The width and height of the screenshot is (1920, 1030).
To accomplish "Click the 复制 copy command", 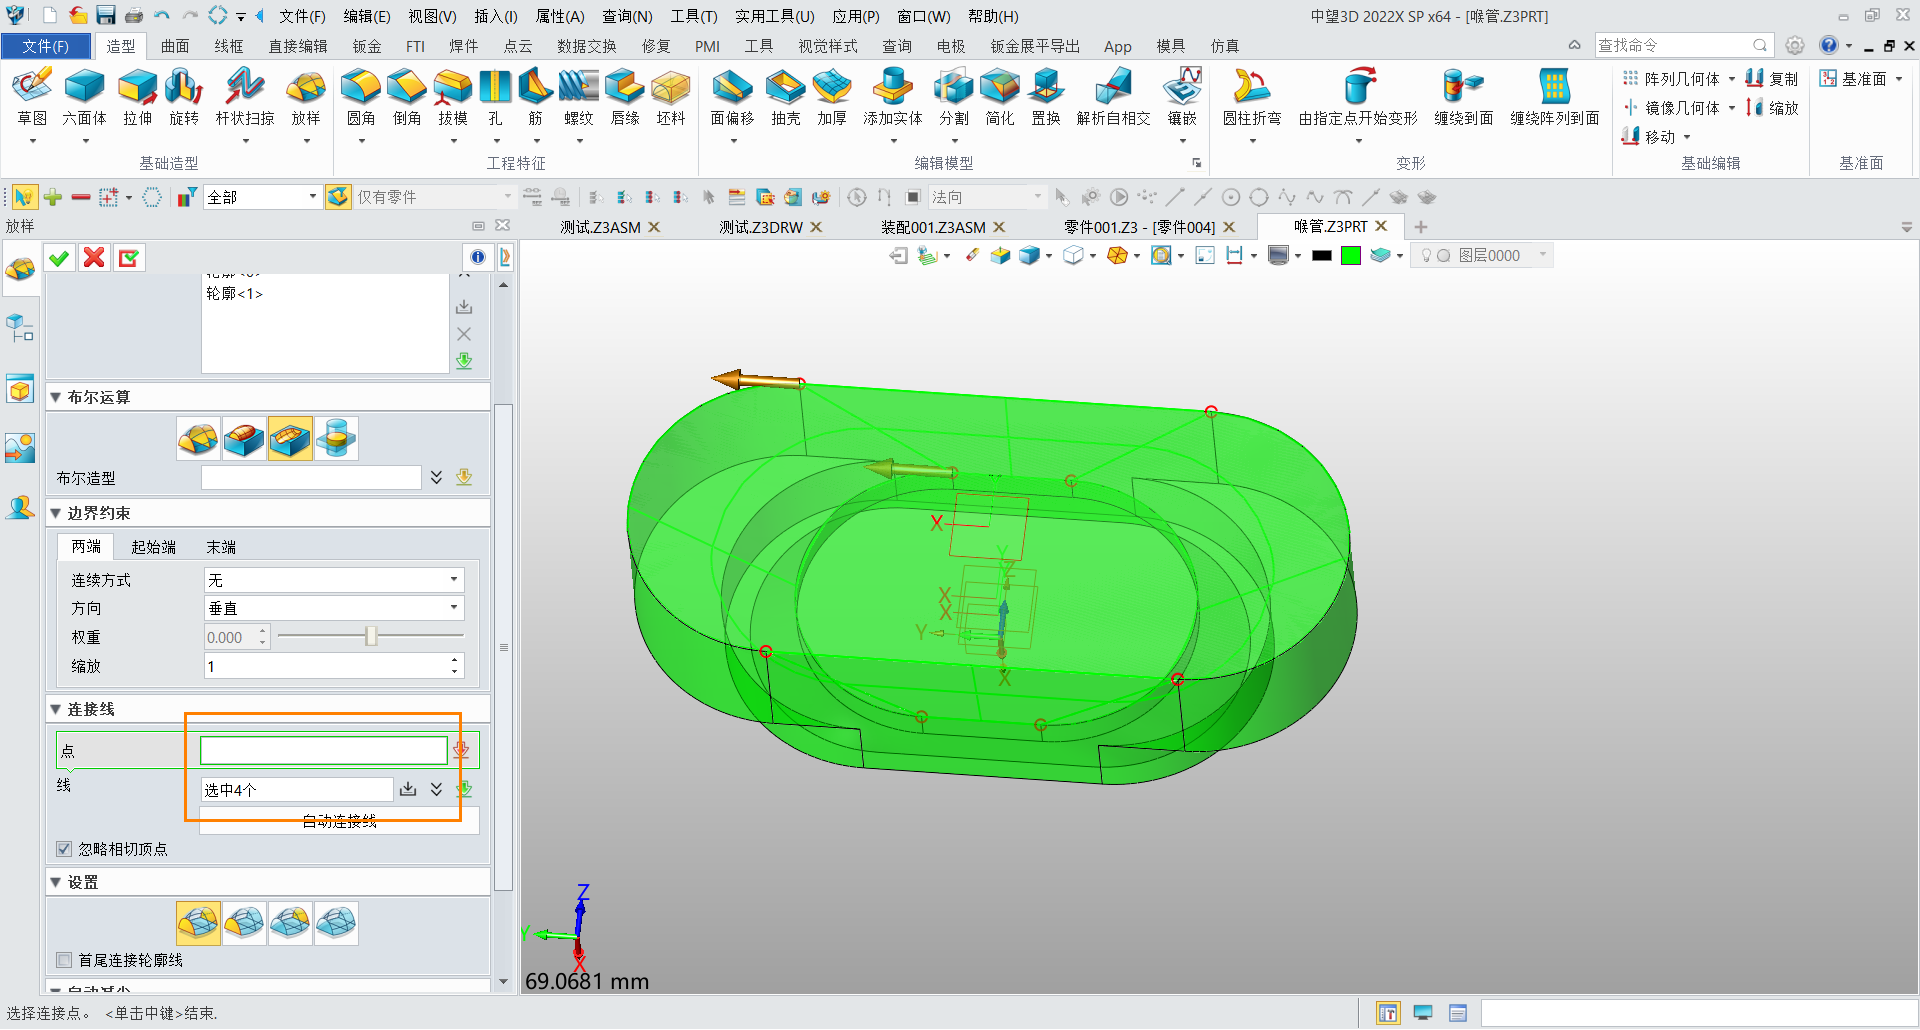I will [x=1772, y=78].
